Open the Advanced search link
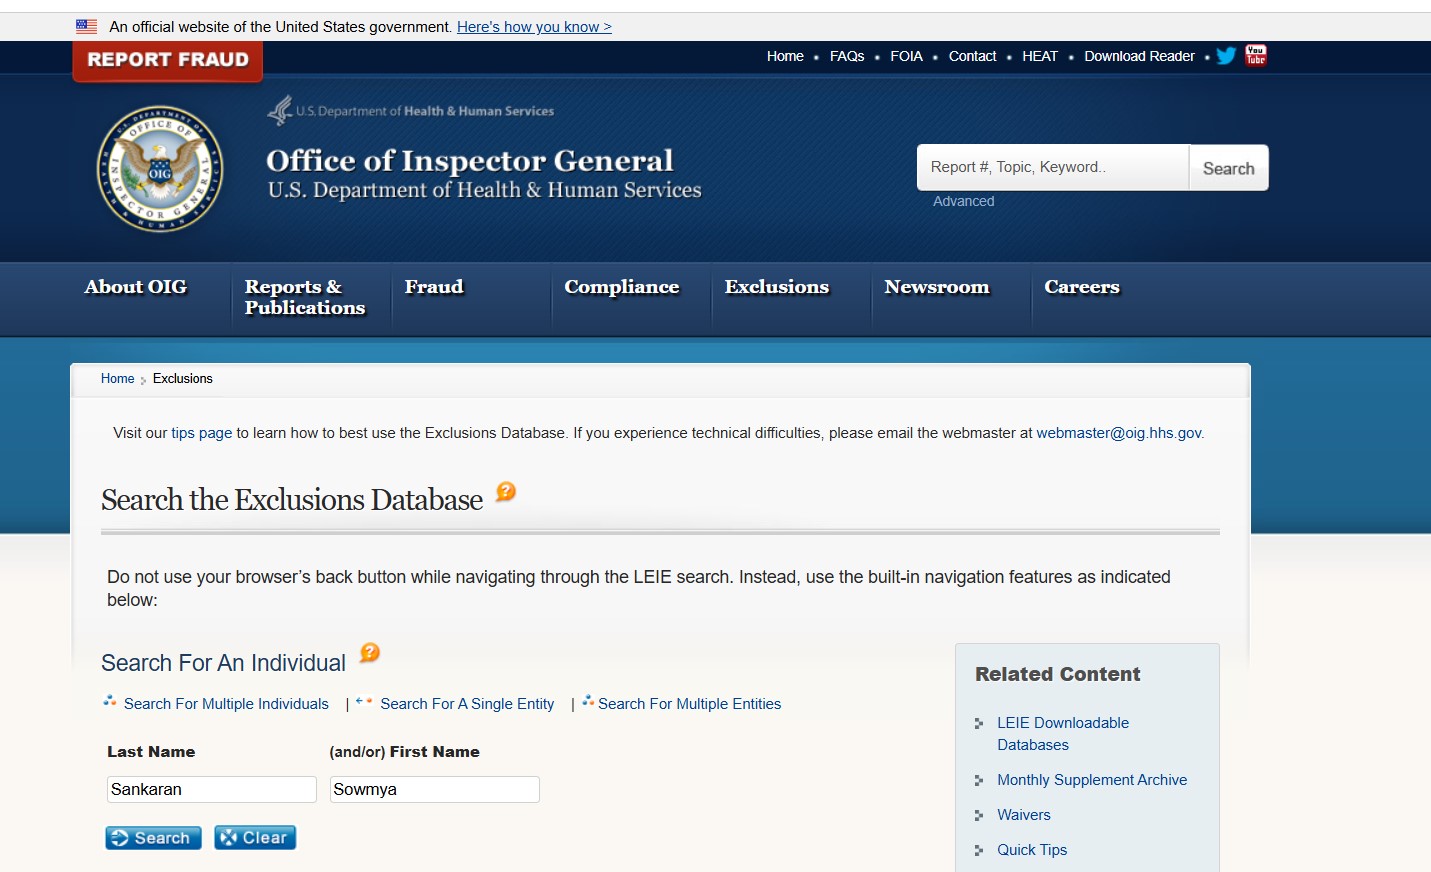This screenshot has width=1431, height=872. pyautogui.click(x=964, y=201)
